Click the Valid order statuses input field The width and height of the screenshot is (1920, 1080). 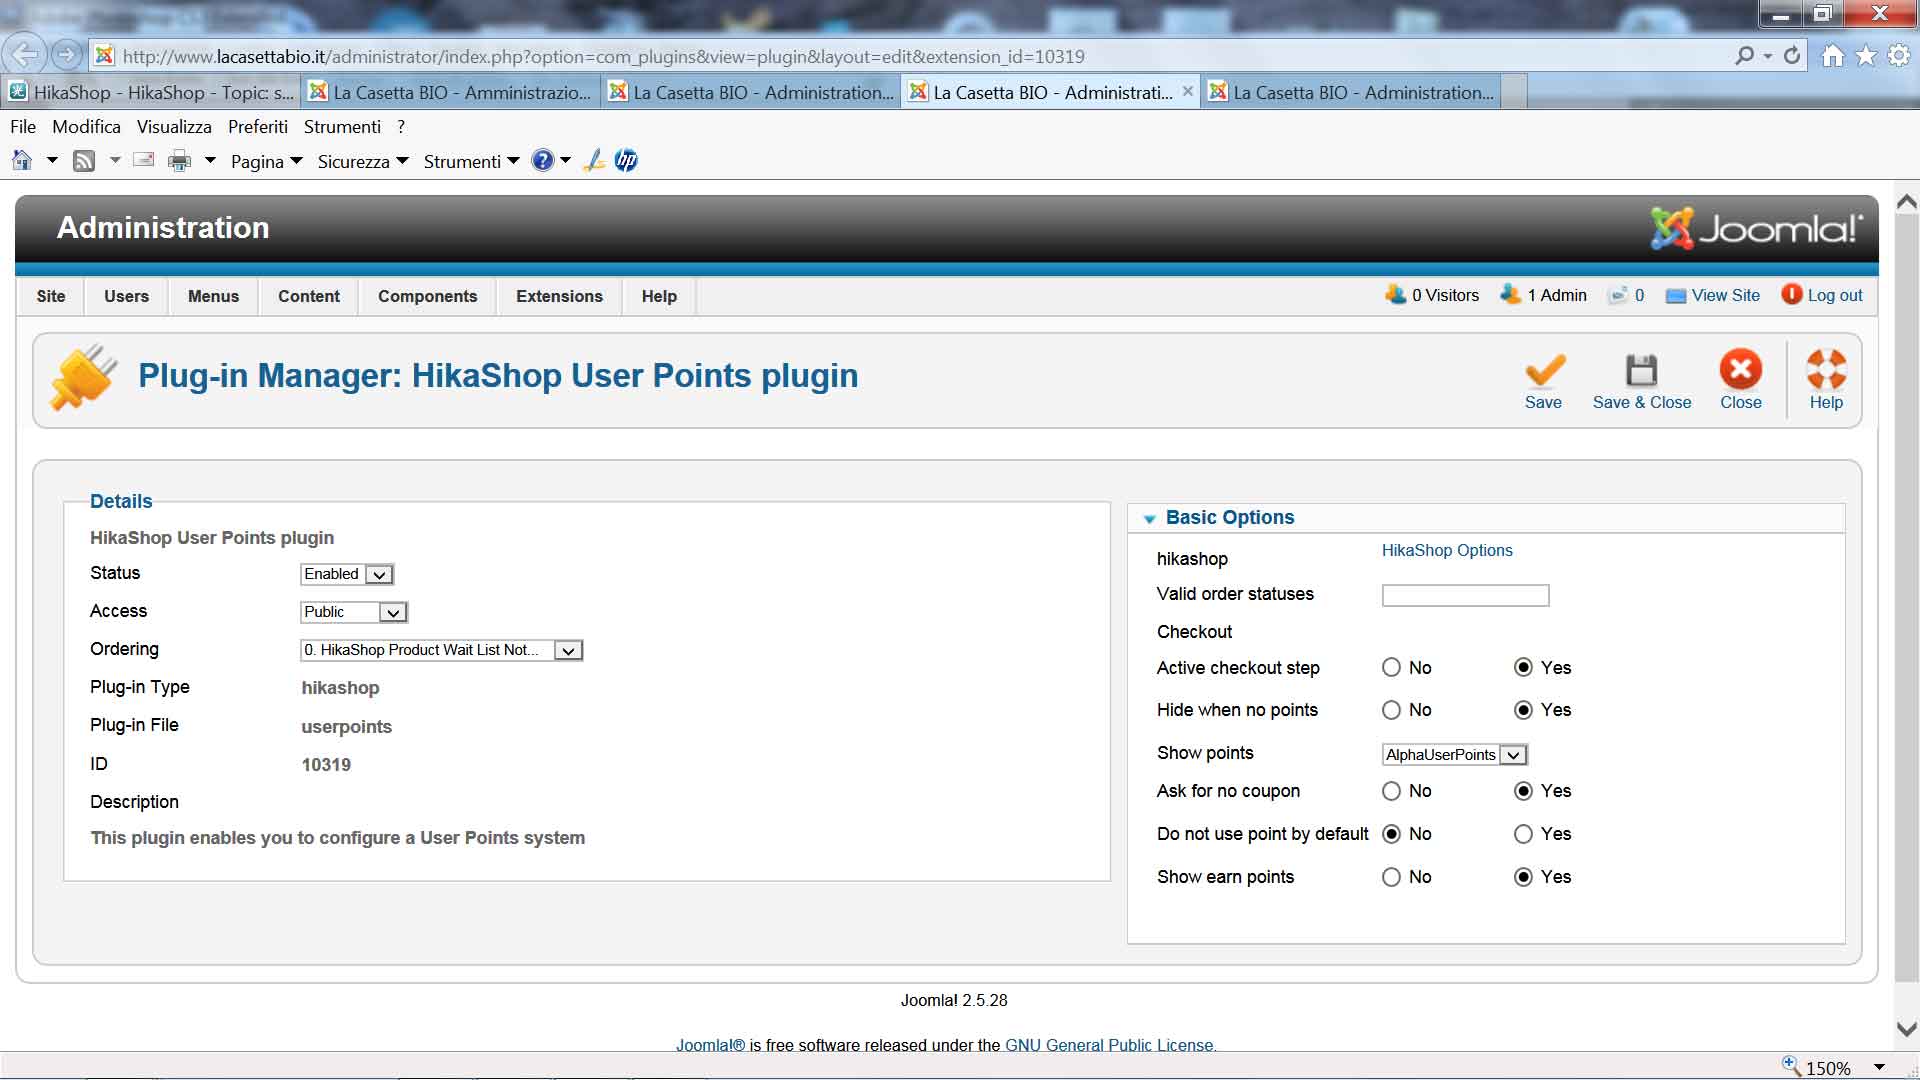1465,596
